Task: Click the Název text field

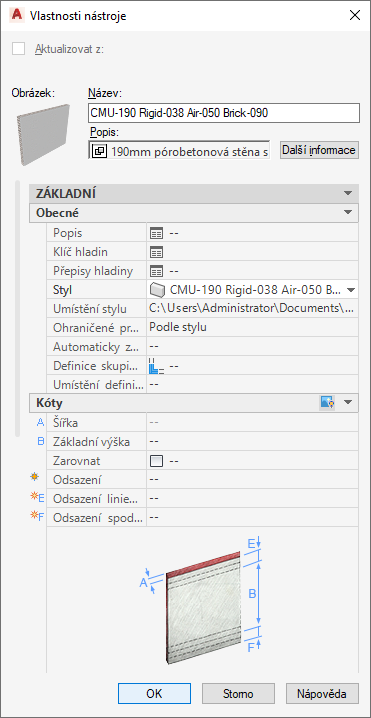Action: (x=224, y=113)
